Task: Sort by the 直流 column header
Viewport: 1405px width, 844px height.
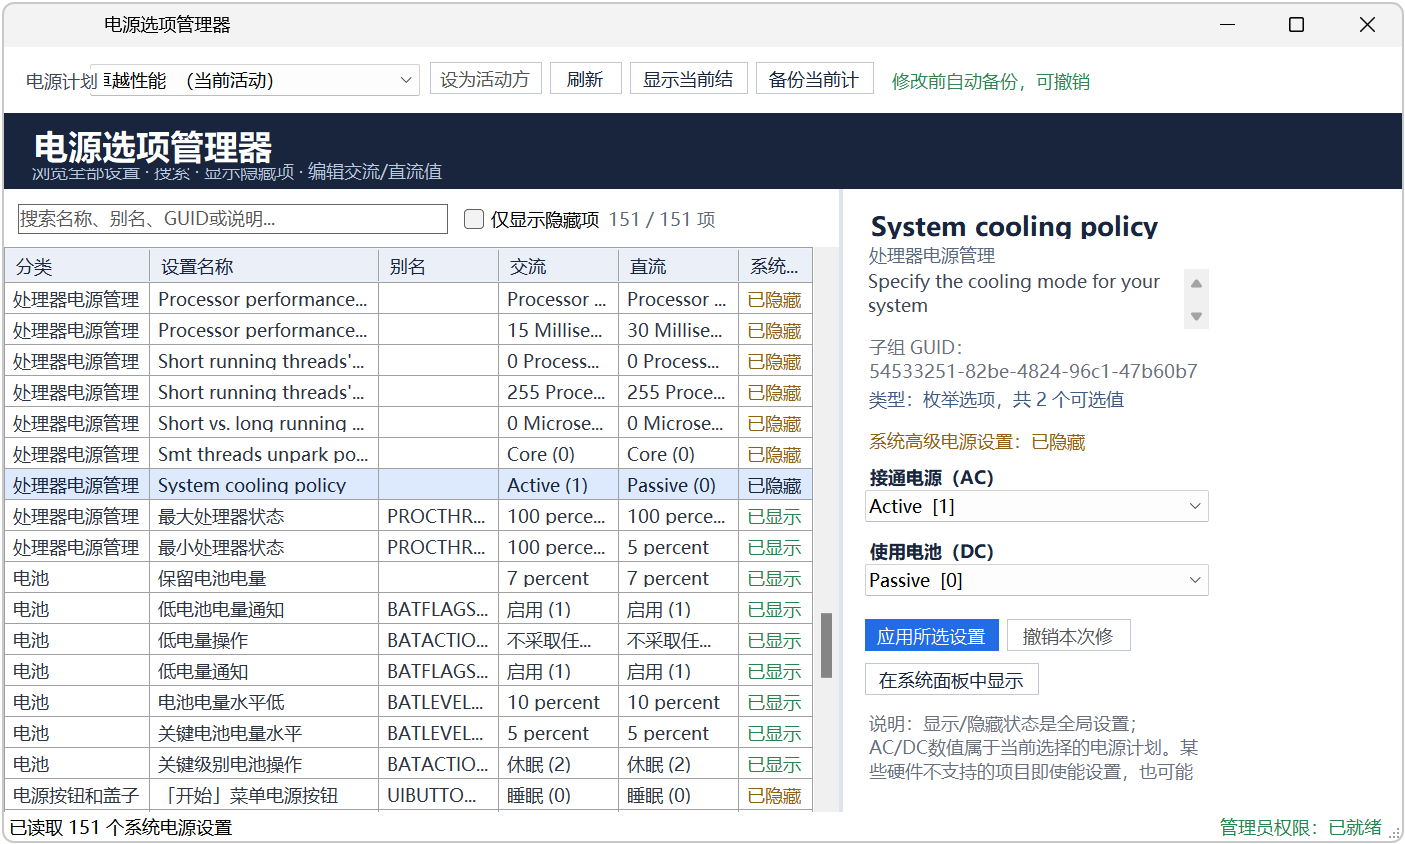Action: (678, 266)
